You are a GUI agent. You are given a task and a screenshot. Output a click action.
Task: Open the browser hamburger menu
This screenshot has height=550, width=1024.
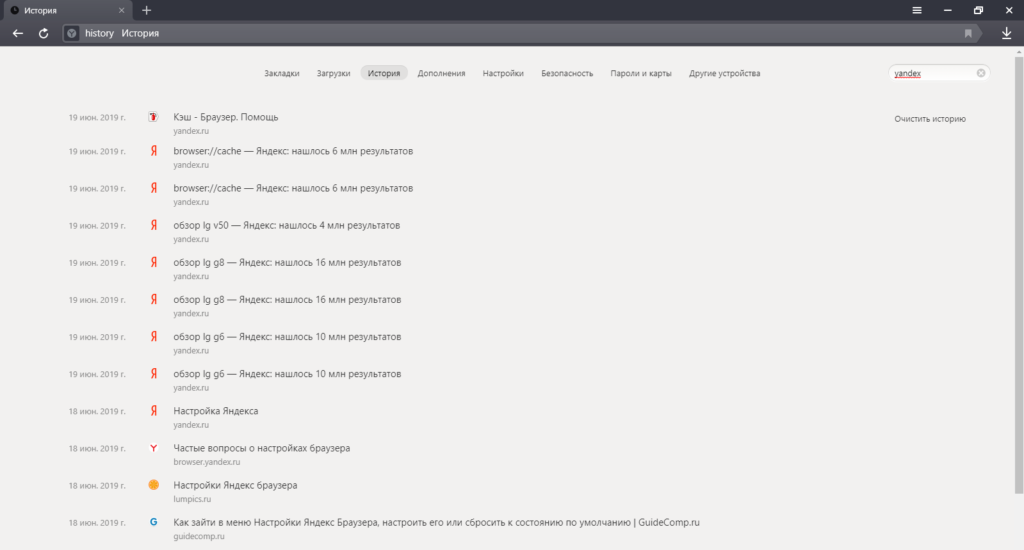click(917, 10)
